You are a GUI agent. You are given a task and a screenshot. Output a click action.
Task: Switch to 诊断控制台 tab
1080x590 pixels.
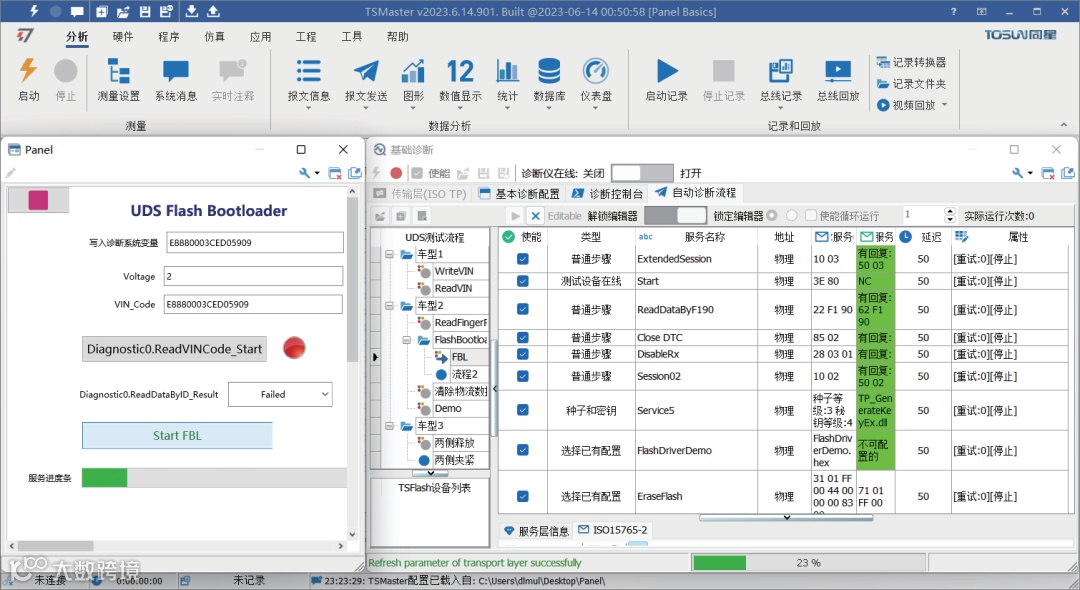[608, 193]
